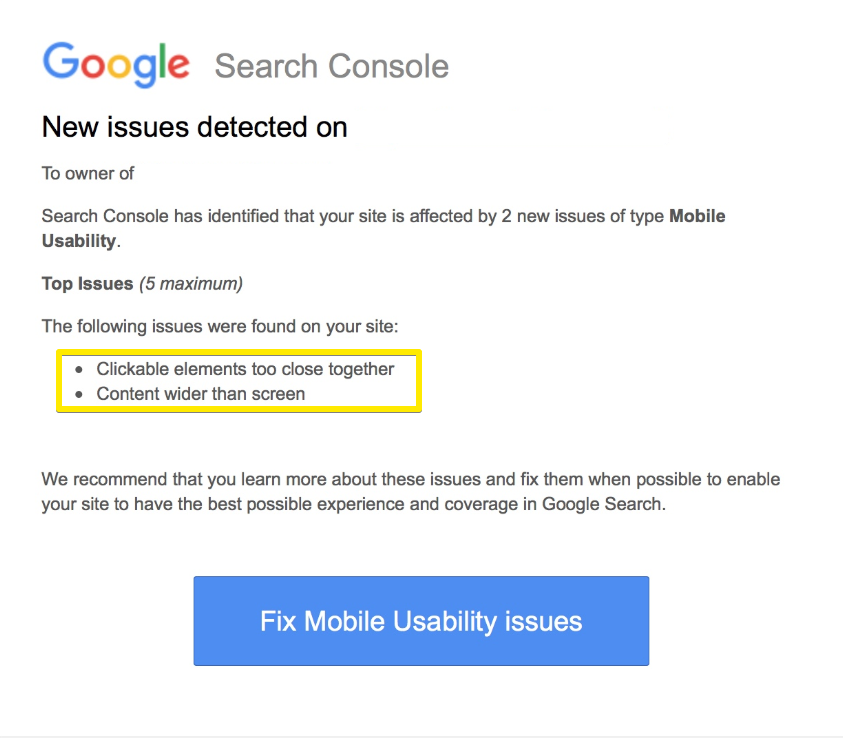Click the 'Top Issues' label
This screenshot has height=738, width=843.
click(88, 284)
